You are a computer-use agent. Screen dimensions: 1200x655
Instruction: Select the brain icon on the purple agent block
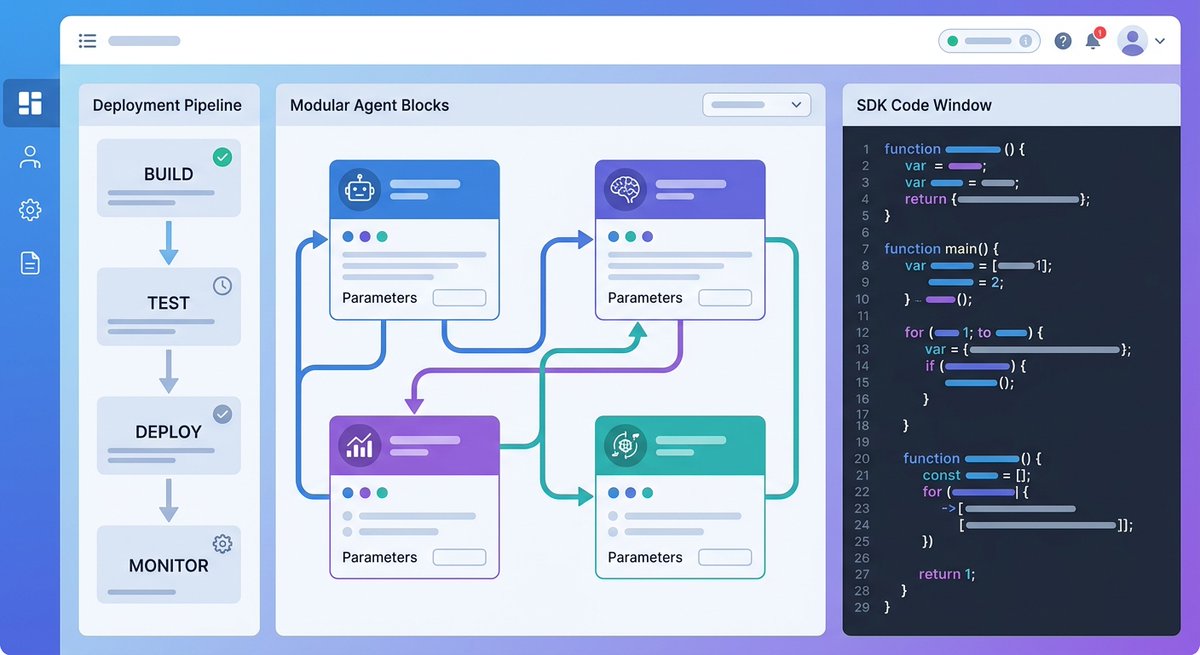(624, 188)
